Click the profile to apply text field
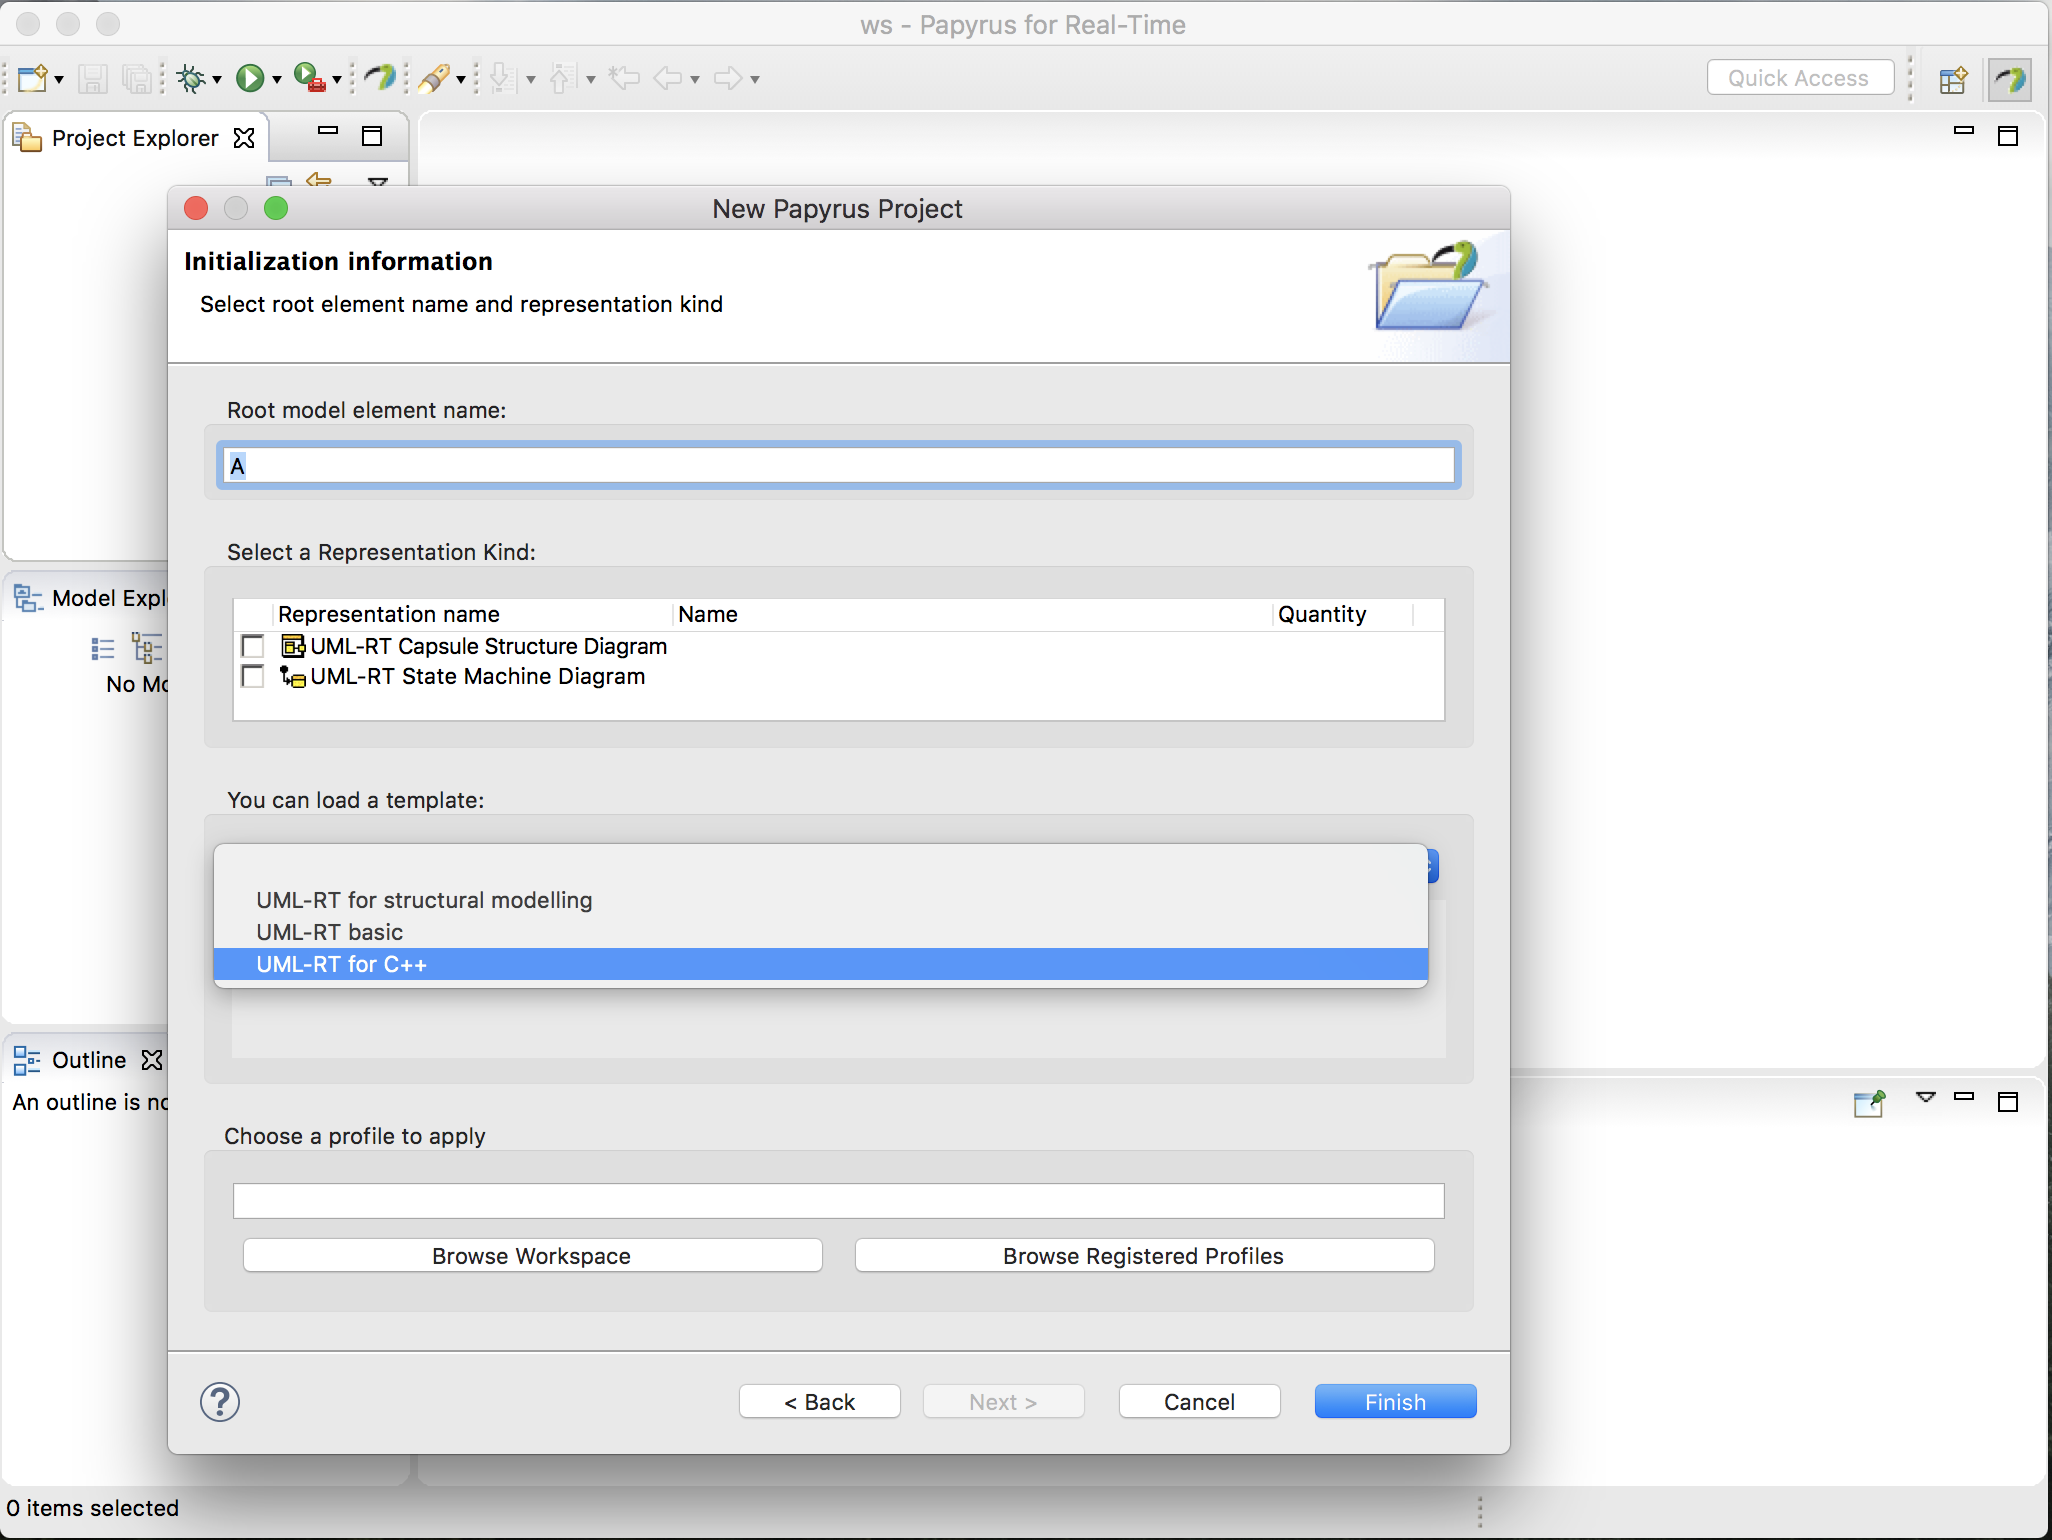This screenshot has height=1540, width=2052. (x=838, y=1200)
